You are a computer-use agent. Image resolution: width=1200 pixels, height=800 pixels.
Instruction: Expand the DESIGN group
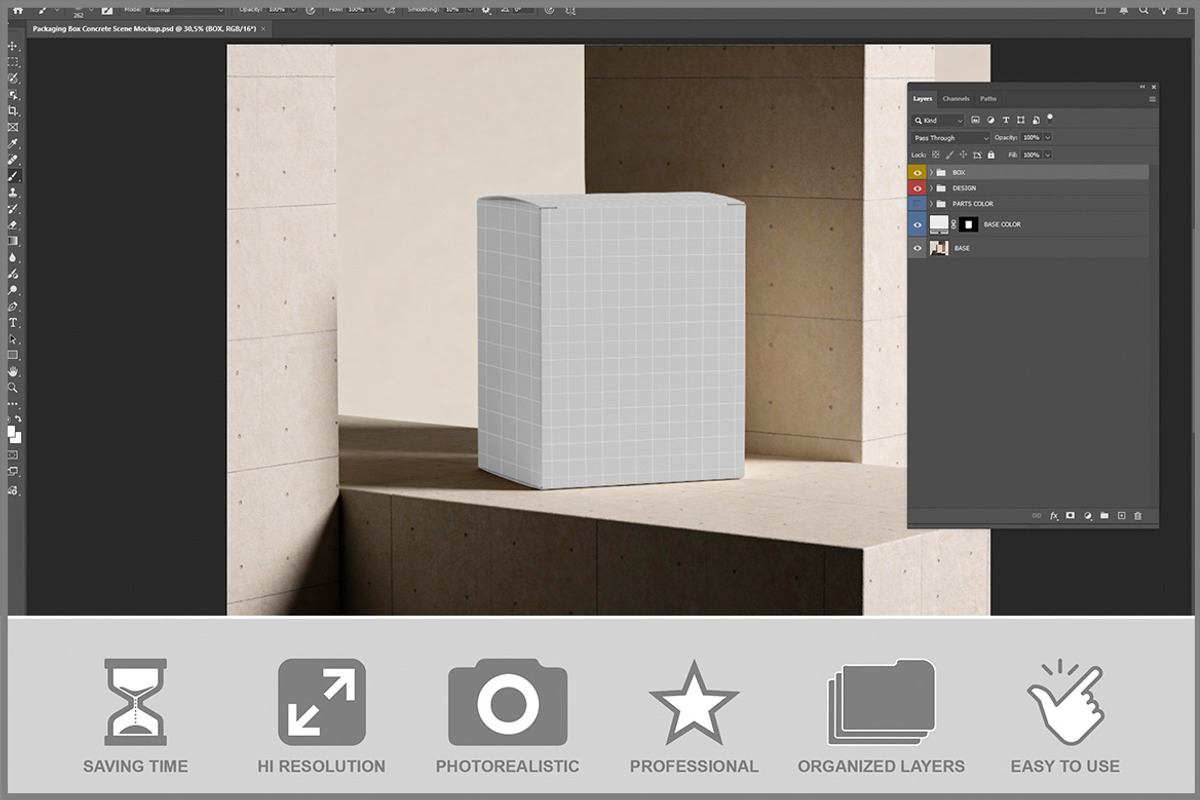coord(931,188)
